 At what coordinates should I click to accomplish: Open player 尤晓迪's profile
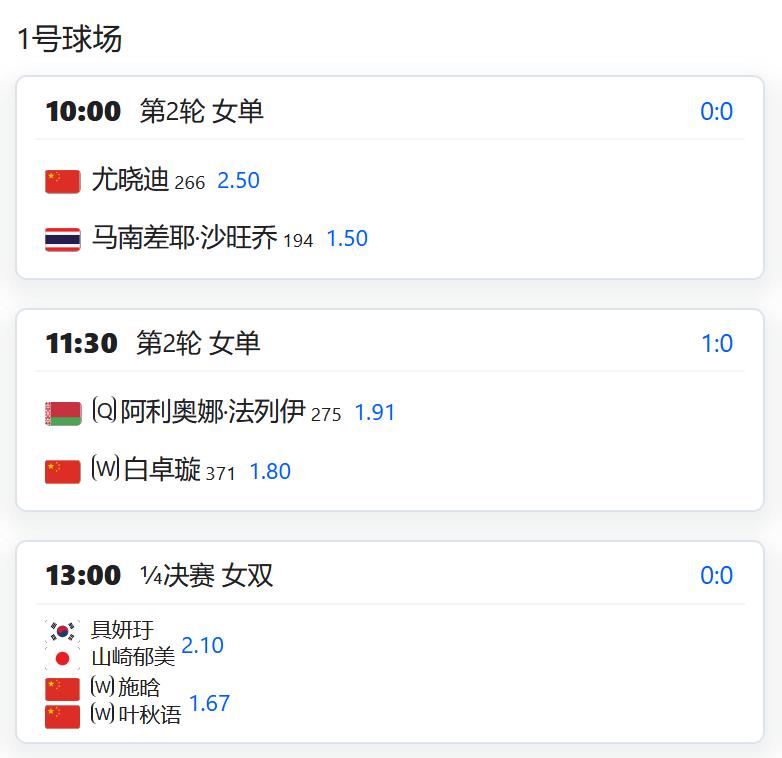pos(130,180)
